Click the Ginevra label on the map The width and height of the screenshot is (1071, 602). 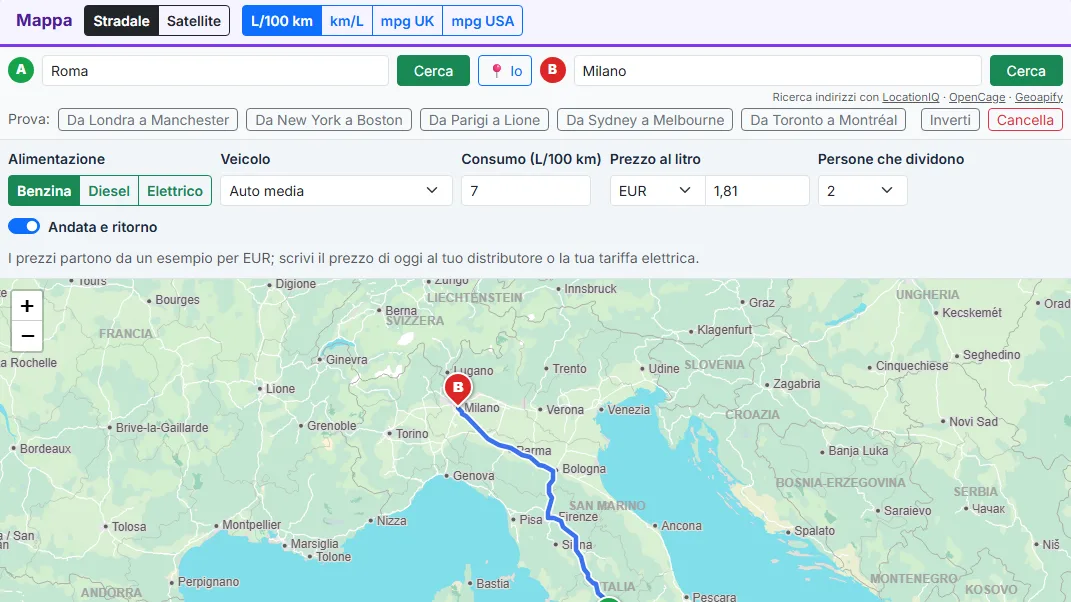pos(346,359)
